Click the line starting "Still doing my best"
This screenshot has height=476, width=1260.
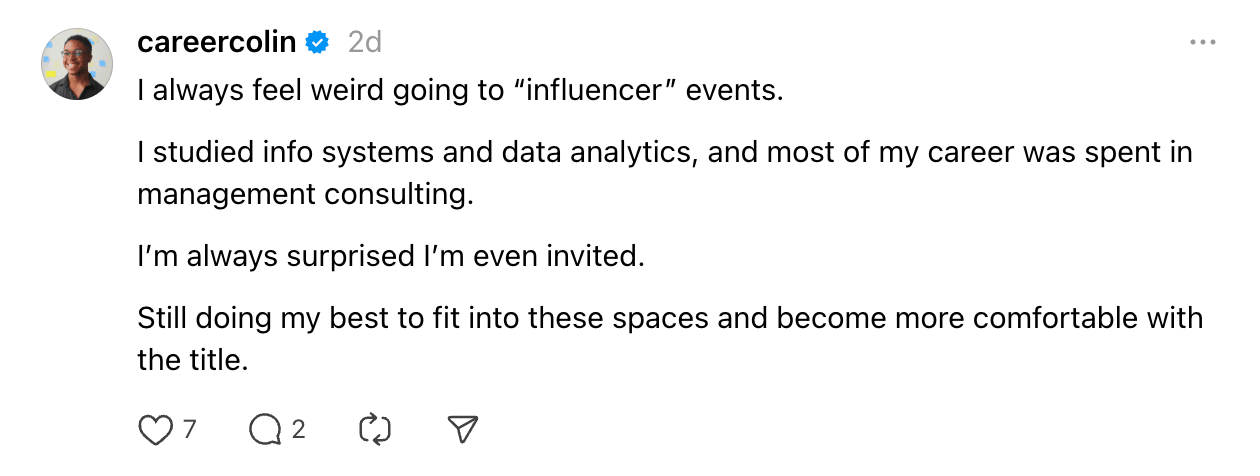[670, 318]
